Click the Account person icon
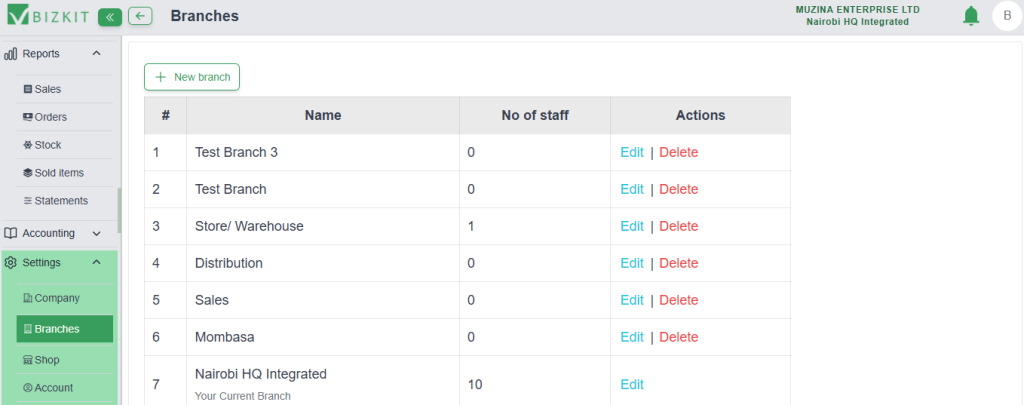 click(27, 388)
